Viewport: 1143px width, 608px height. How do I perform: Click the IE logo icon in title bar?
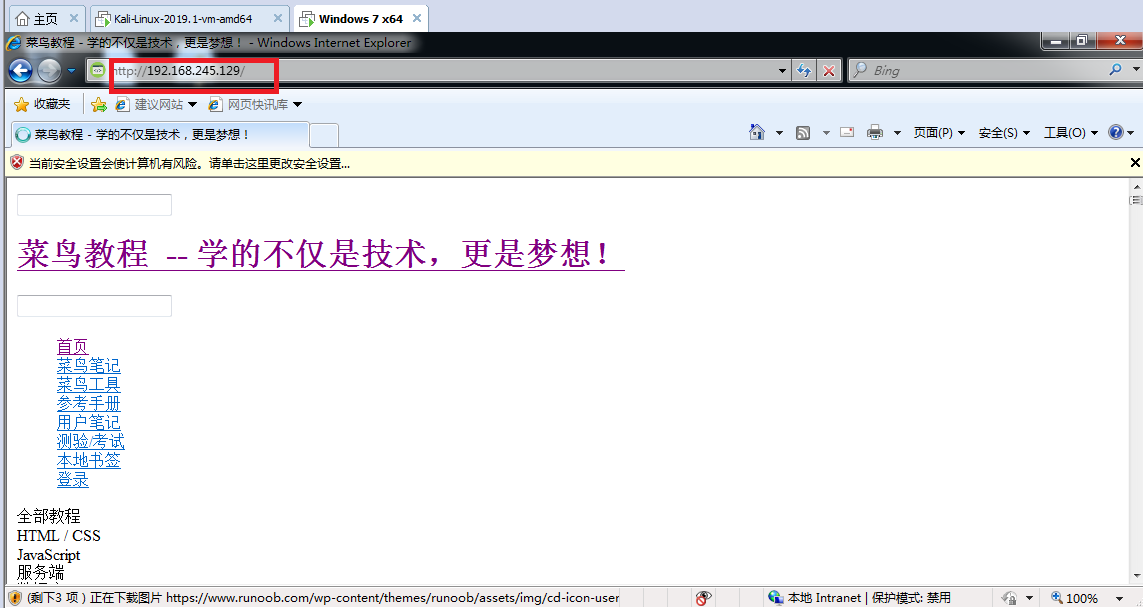tap(14, 42)
